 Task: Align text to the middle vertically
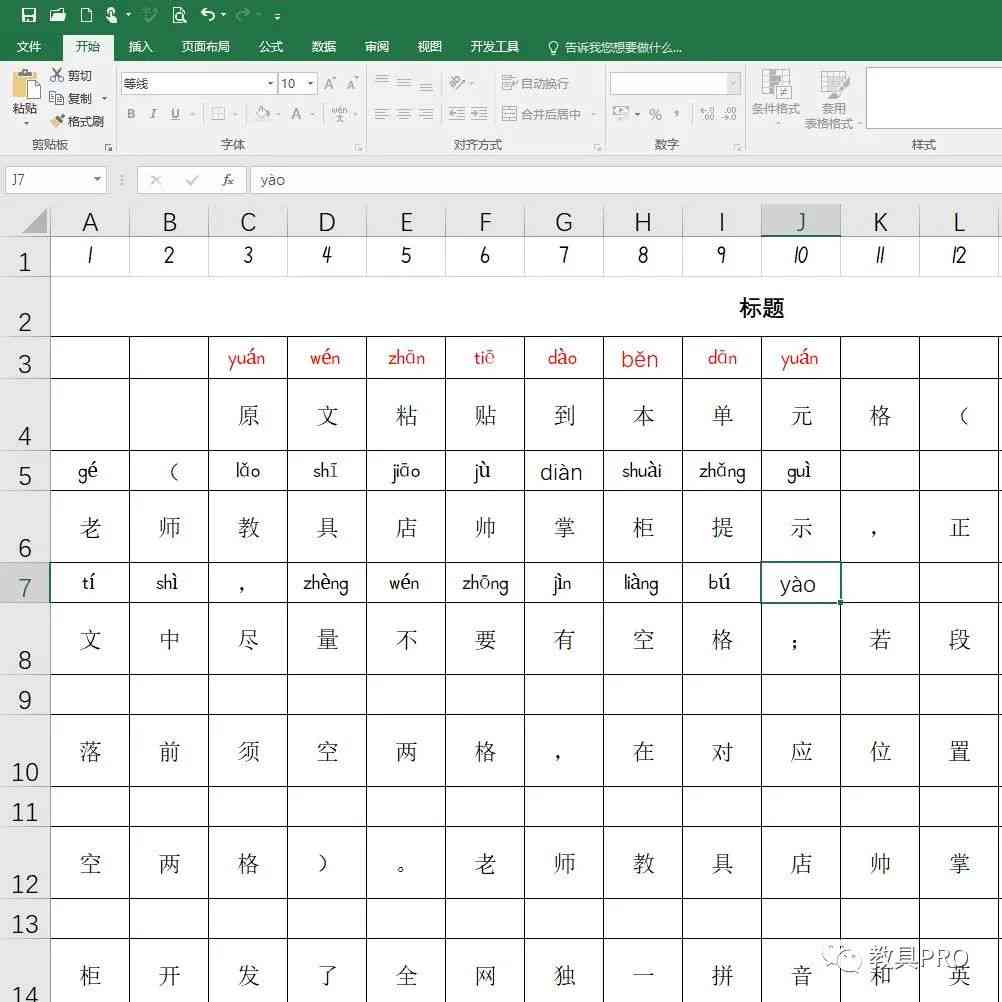[404, 82]
